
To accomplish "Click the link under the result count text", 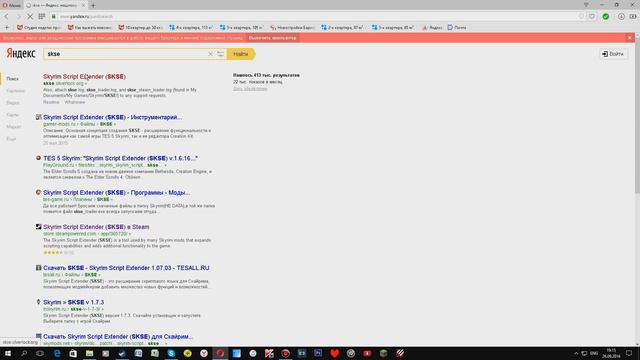I will (x=250, y=88).
